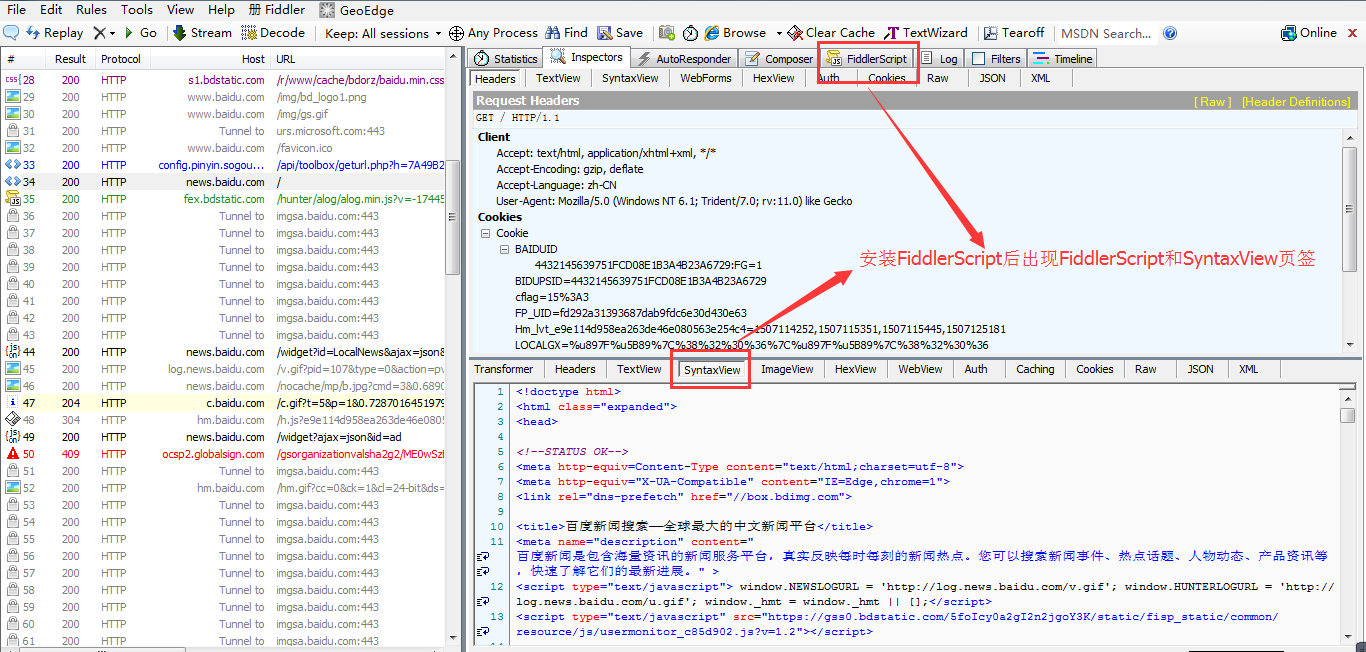This screenshot has height=652, width=1366.
Task: Select request SyntaxView inspector tab
Action: tap(630, 78)
